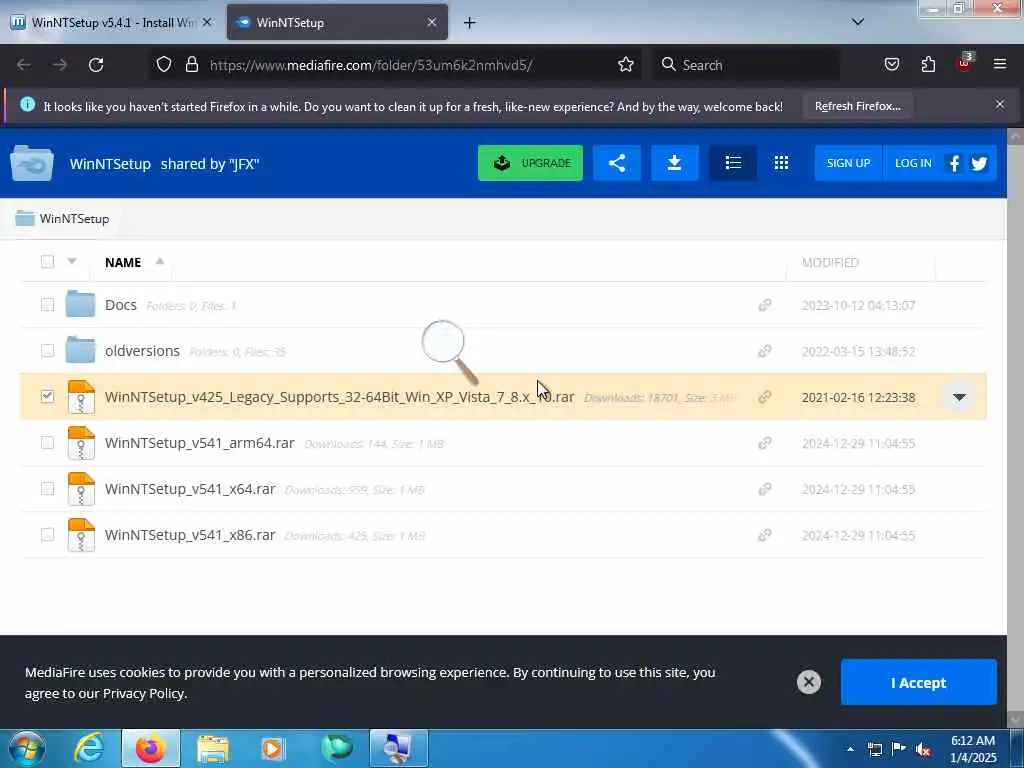Close the WinNTSetup v5.4.1 tab
The height and width of the screenshot is (768, 1024).
click(207, 22)
